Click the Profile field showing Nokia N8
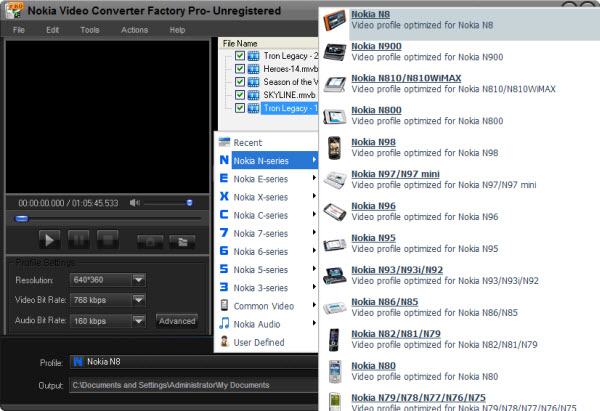 [194, 362]
